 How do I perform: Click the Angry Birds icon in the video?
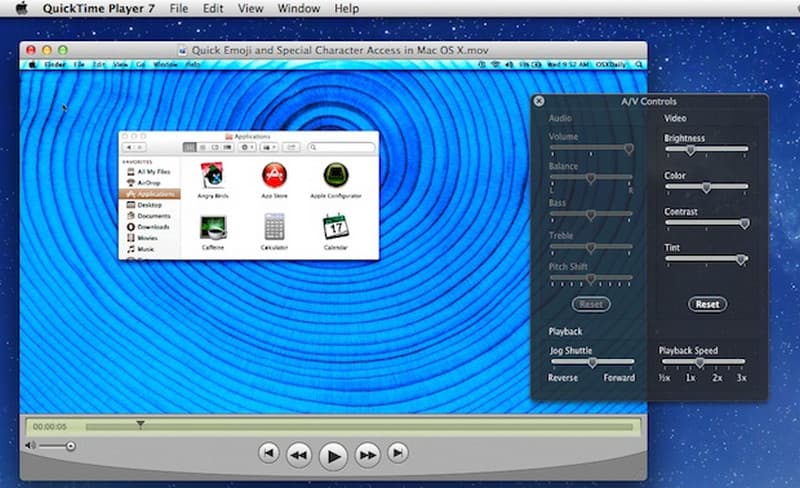click(x=212, y=176)
